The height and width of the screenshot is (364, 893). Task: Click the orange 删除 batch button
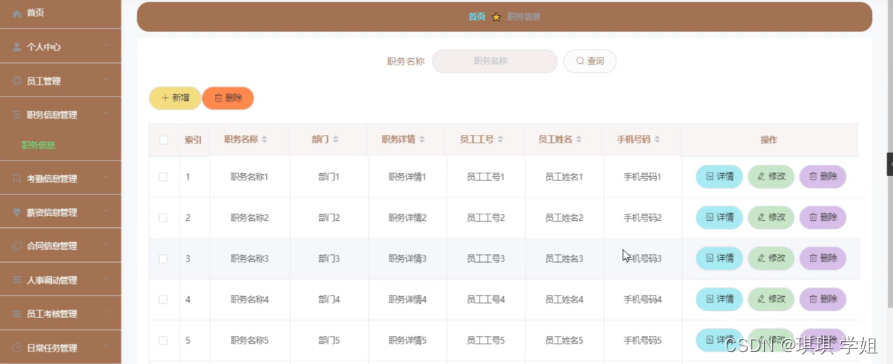(x=228, y=98)
